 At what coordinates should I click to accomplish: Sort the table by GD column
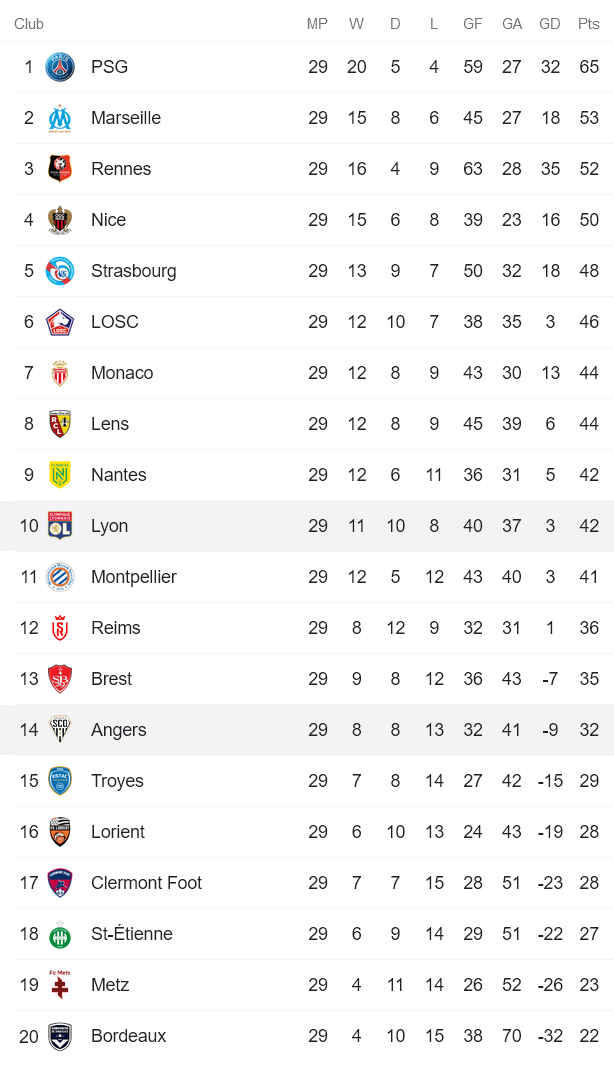550,24
